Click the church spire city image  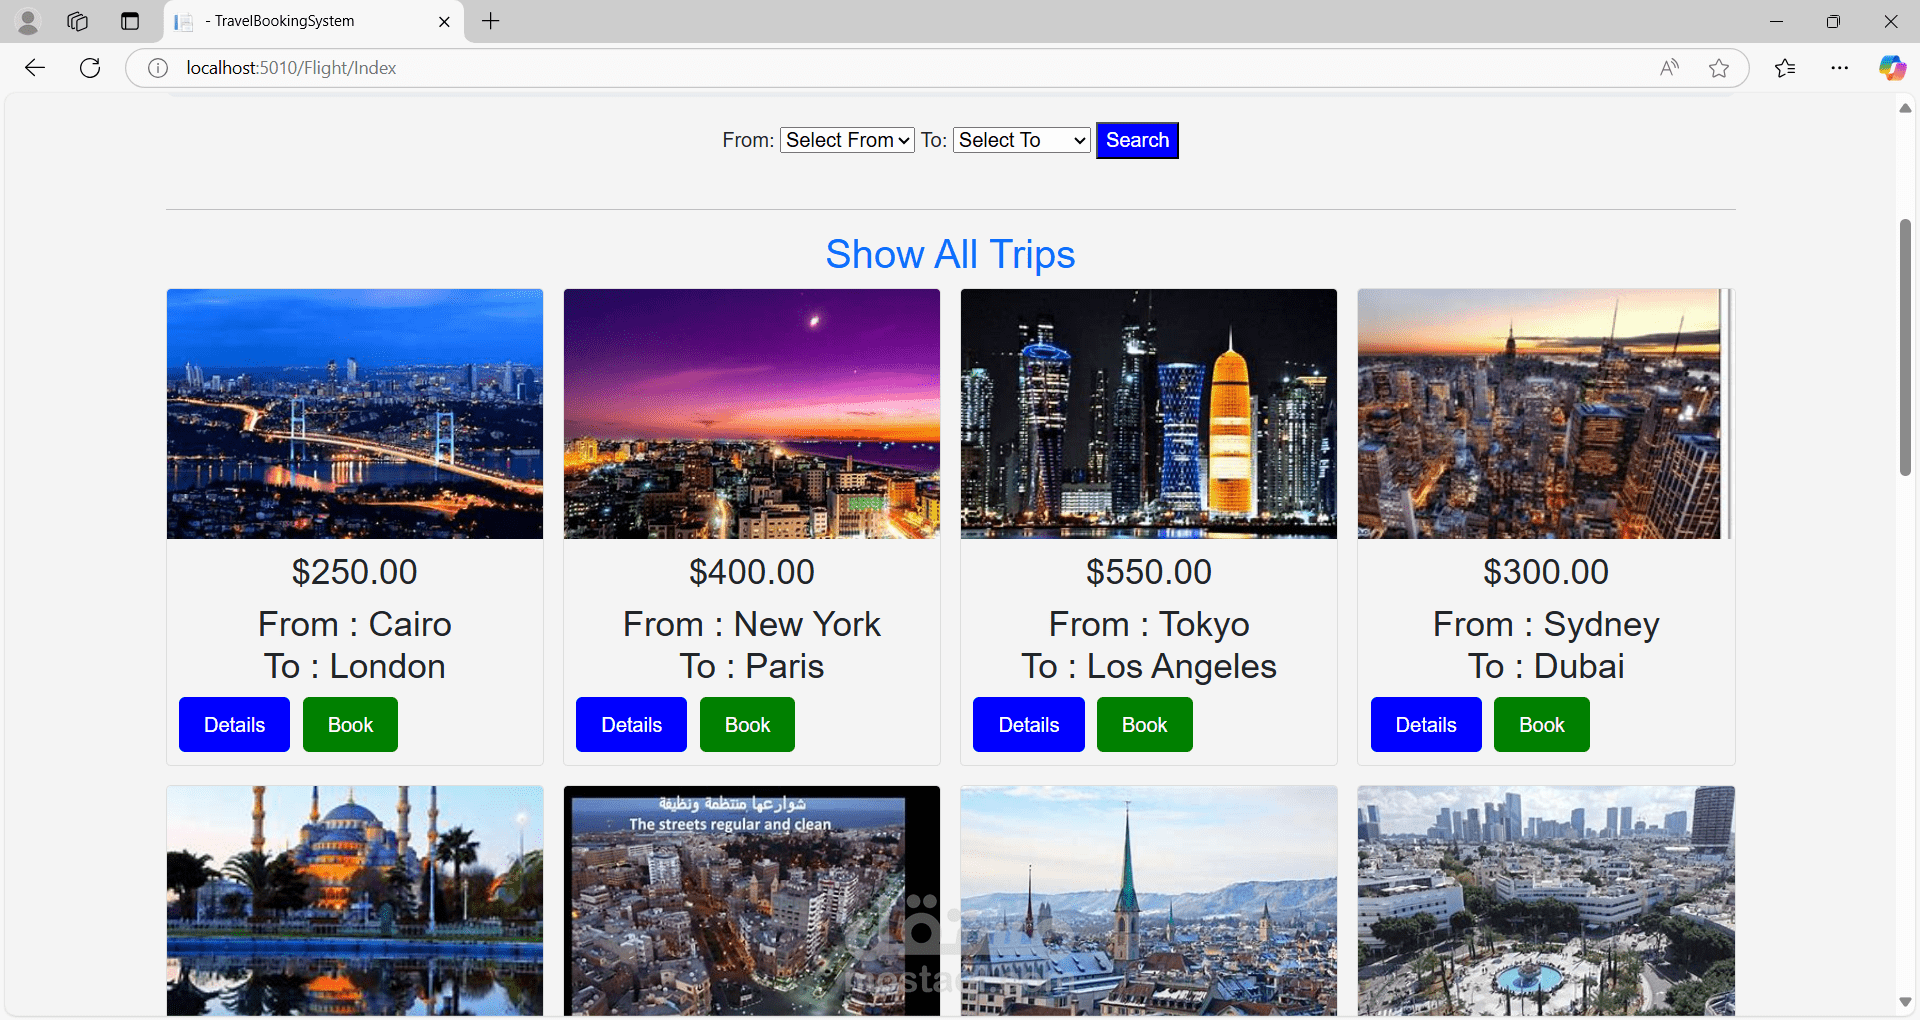coord(1149,900)
